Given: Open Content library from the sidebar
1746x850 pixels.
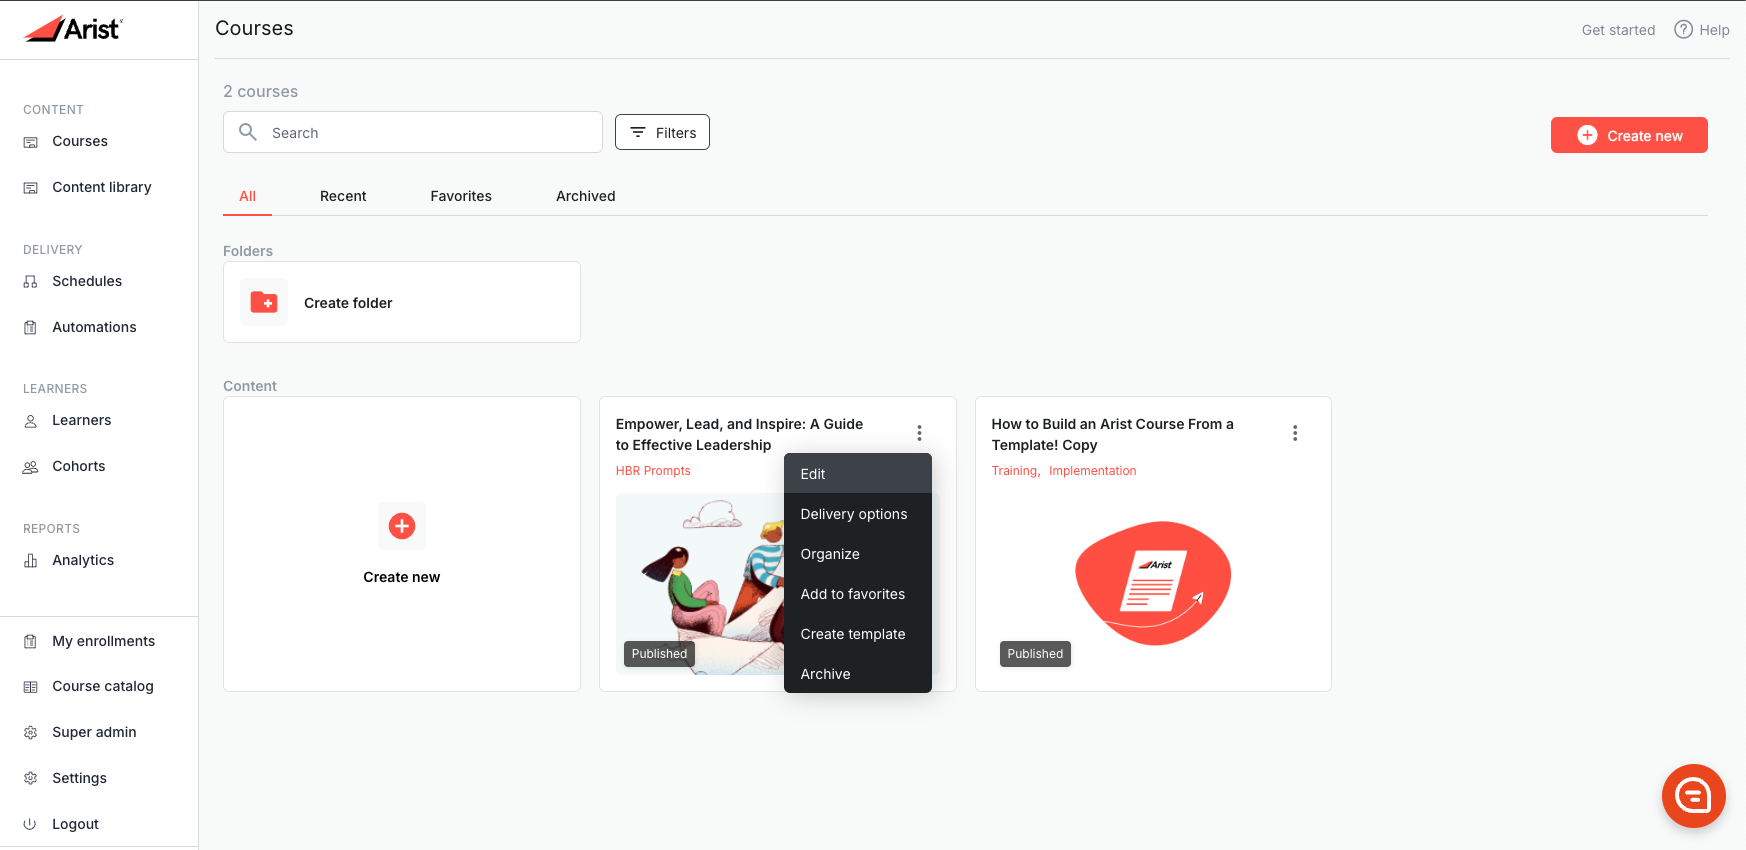Looking at the screenshot, I should pyautogui.click(x=102, y=187).
